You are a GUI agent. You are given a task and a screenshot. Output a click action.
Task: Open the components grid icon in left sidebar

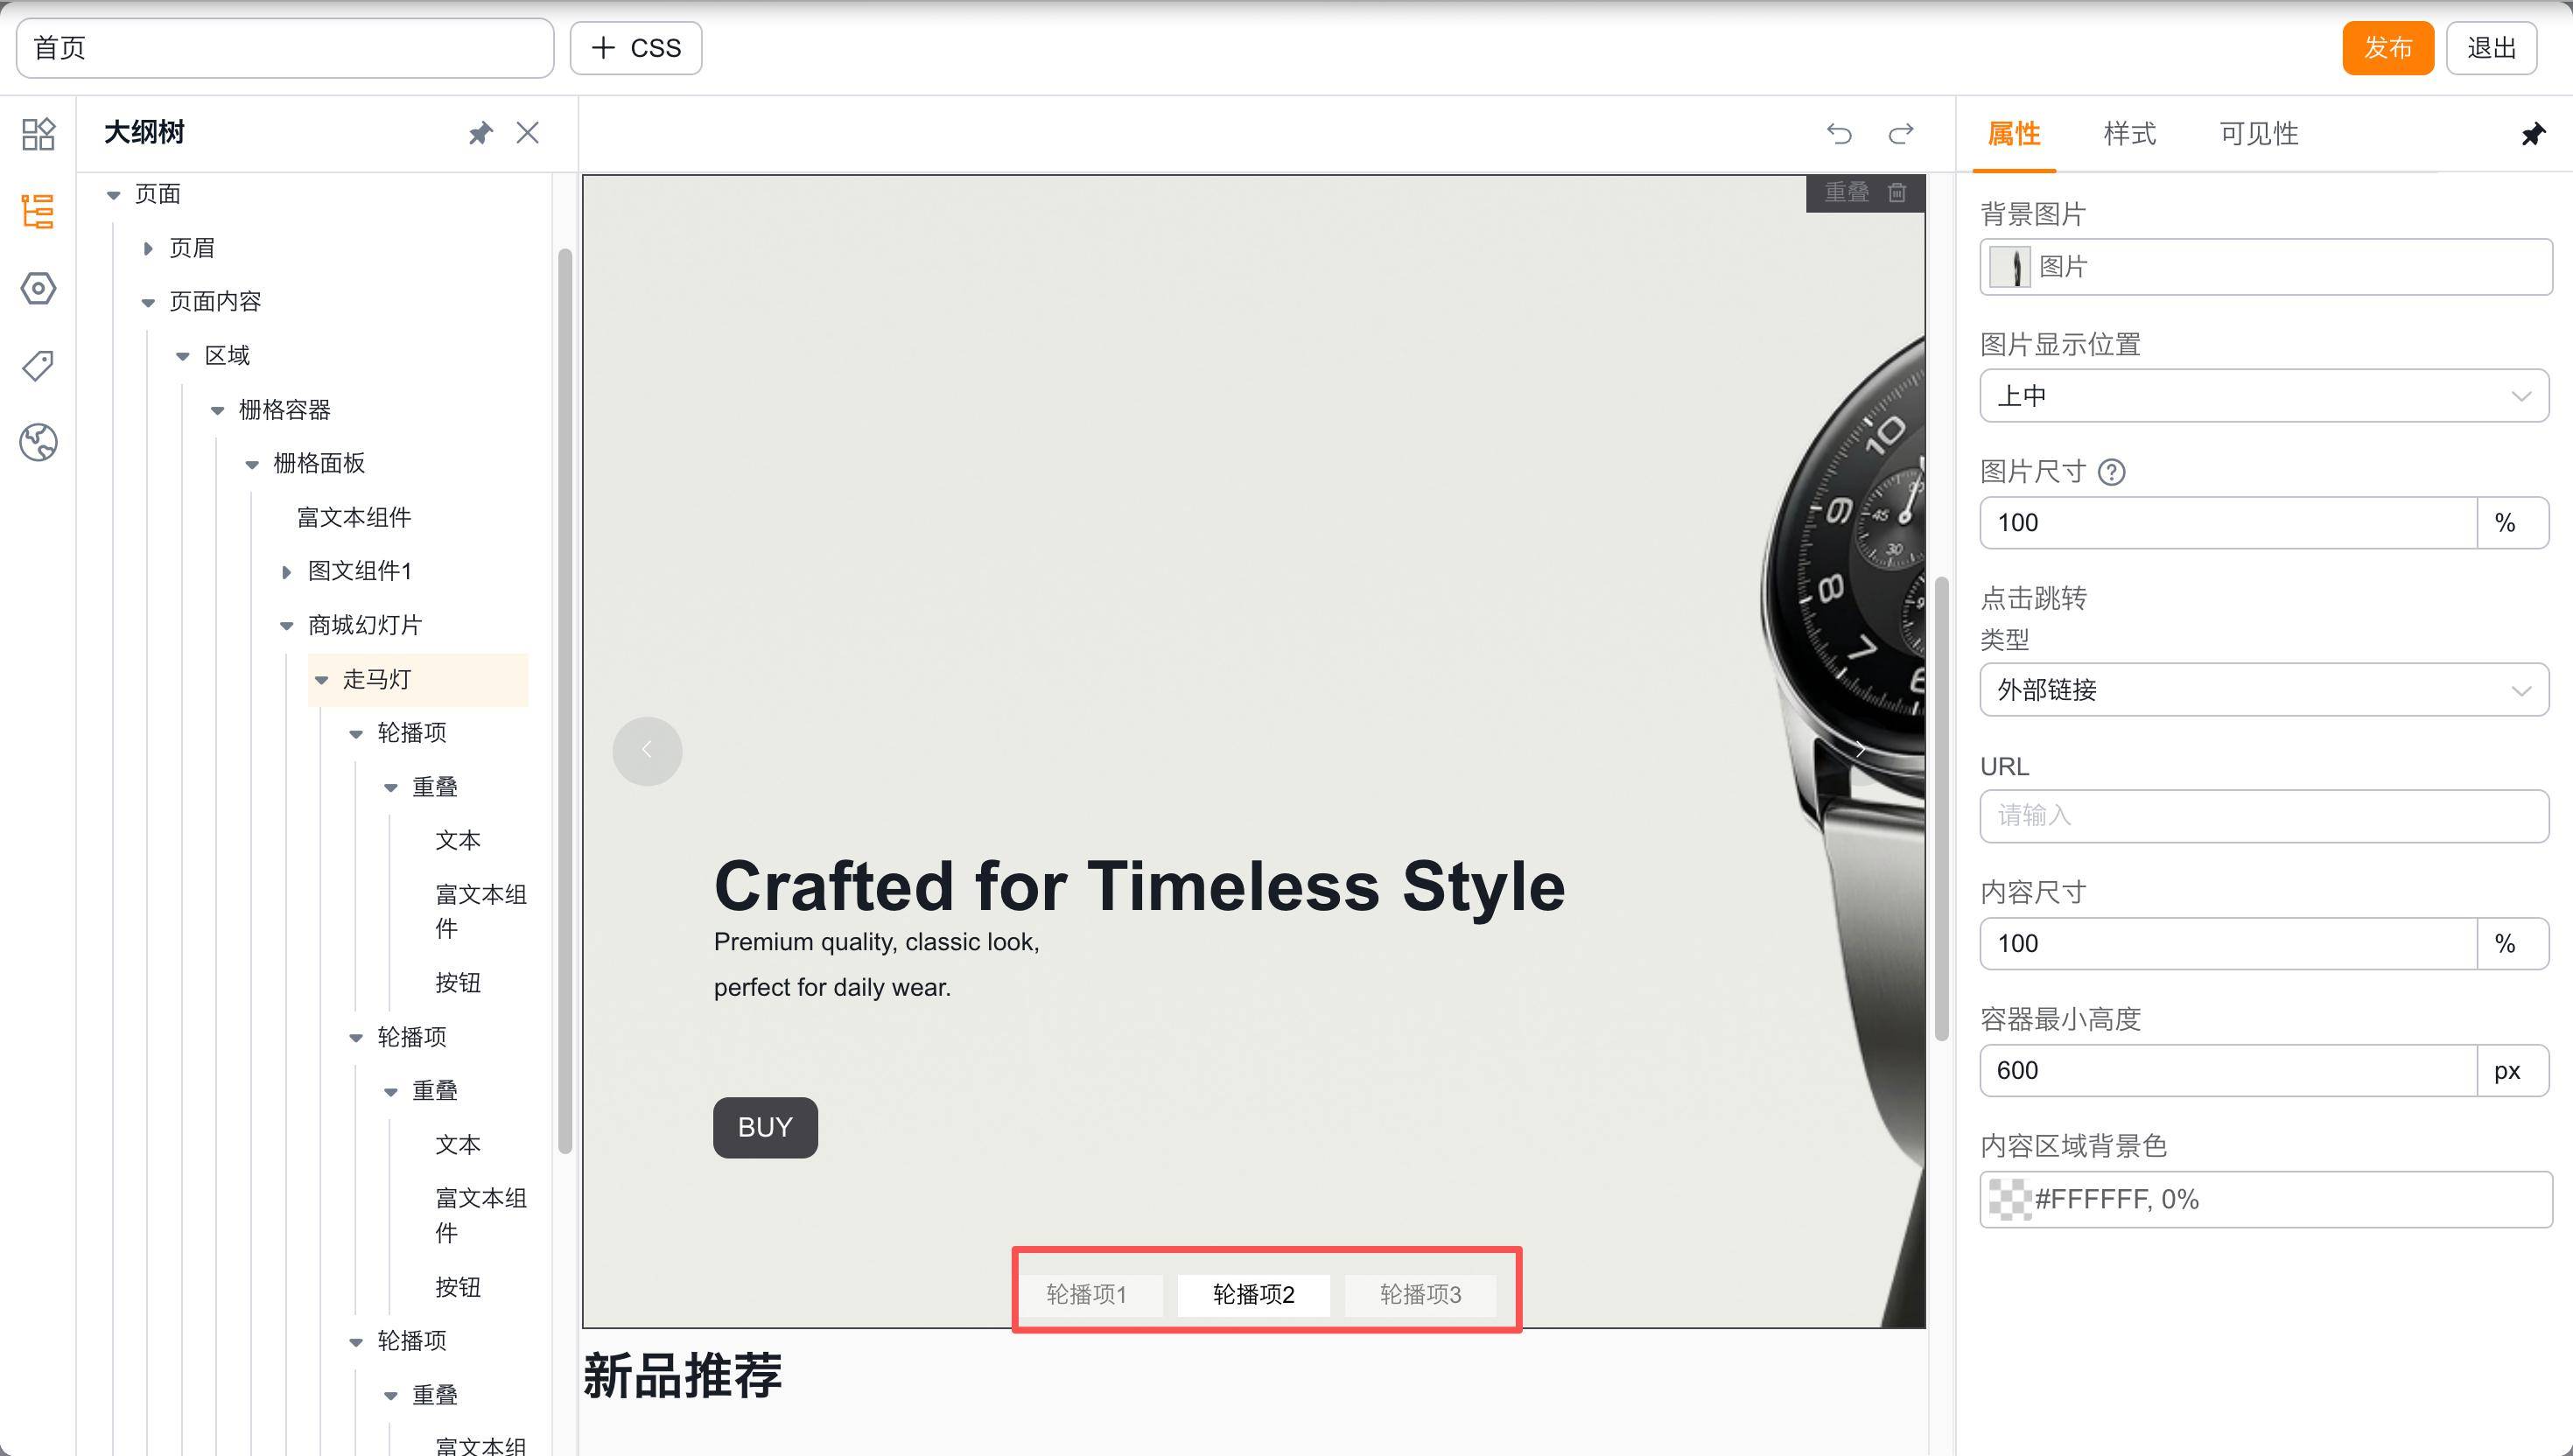click(x=38, y=134)
